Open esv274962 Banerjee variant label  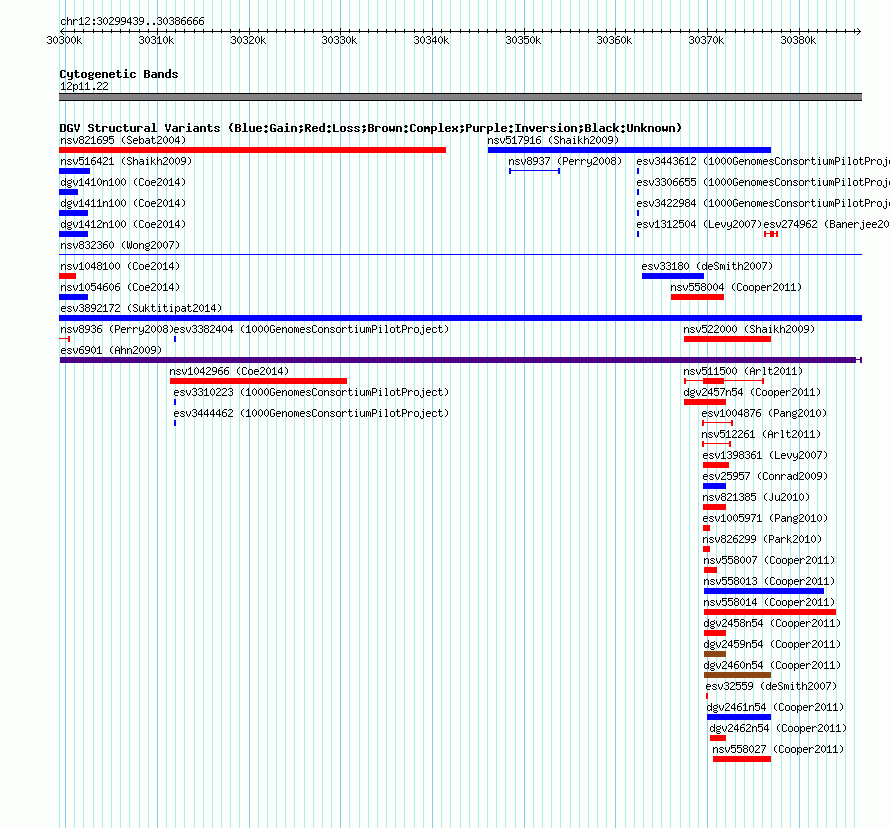pos(826,224)
